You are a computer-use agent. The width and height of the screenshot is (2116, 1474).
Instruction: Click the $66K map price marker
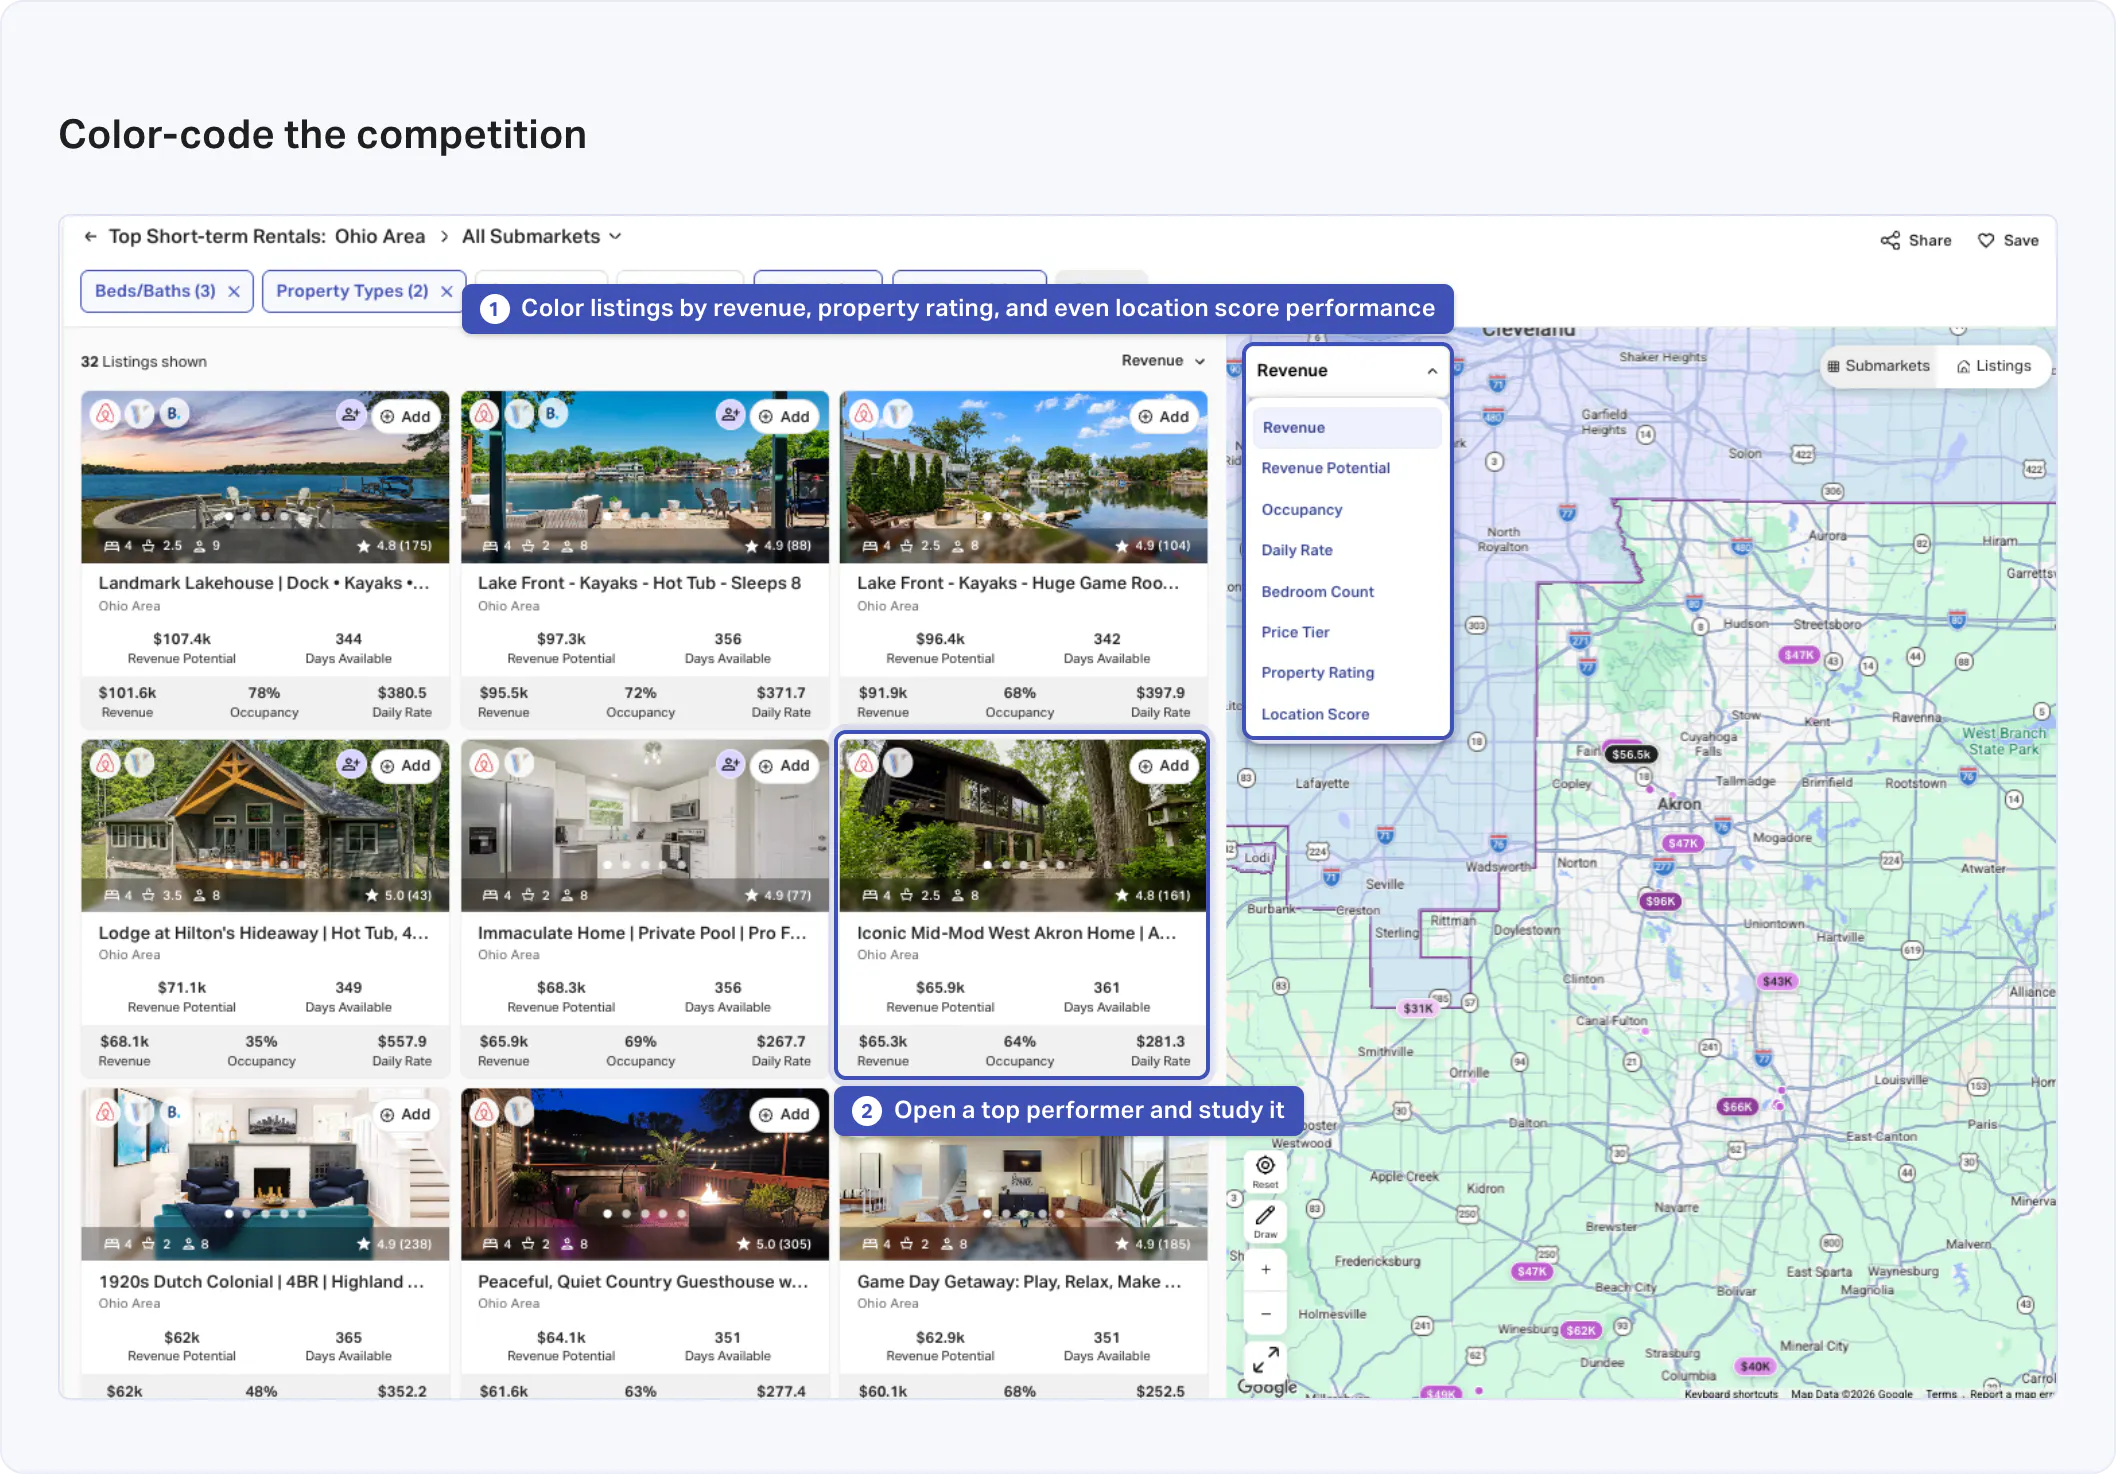pyautogui.click(x=1736, y=1107)
